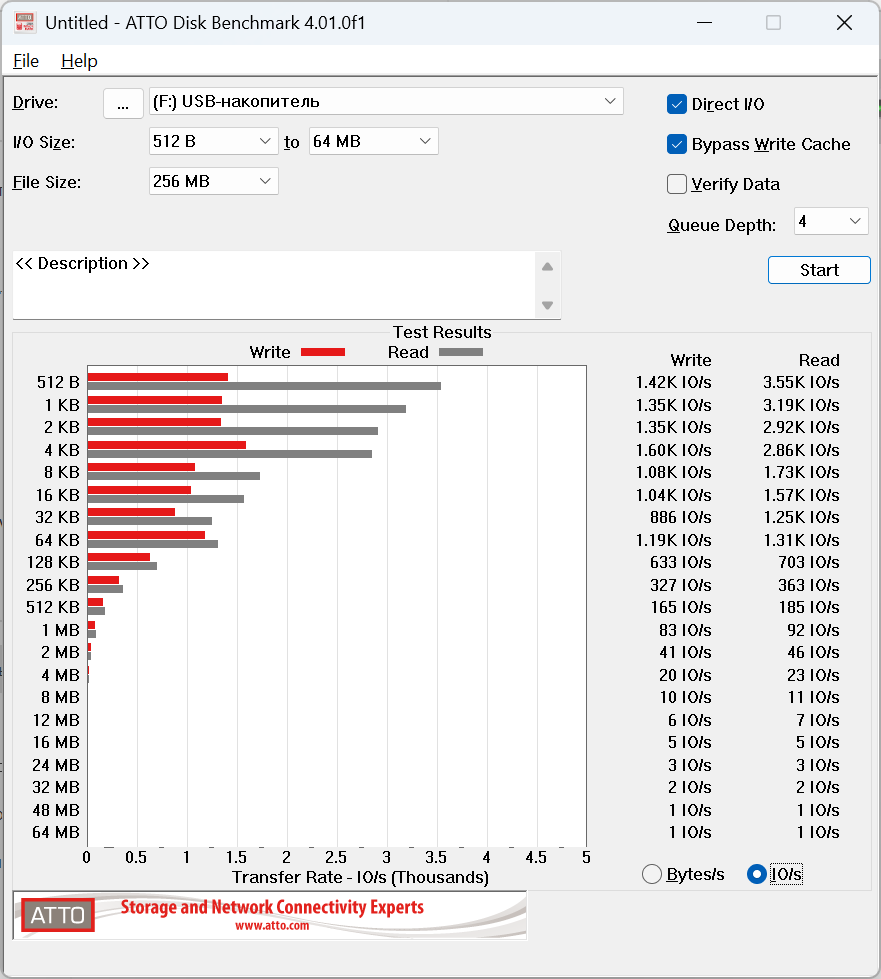Click the 64 KB row label in chart
The image size is (881, 979).
57,540
